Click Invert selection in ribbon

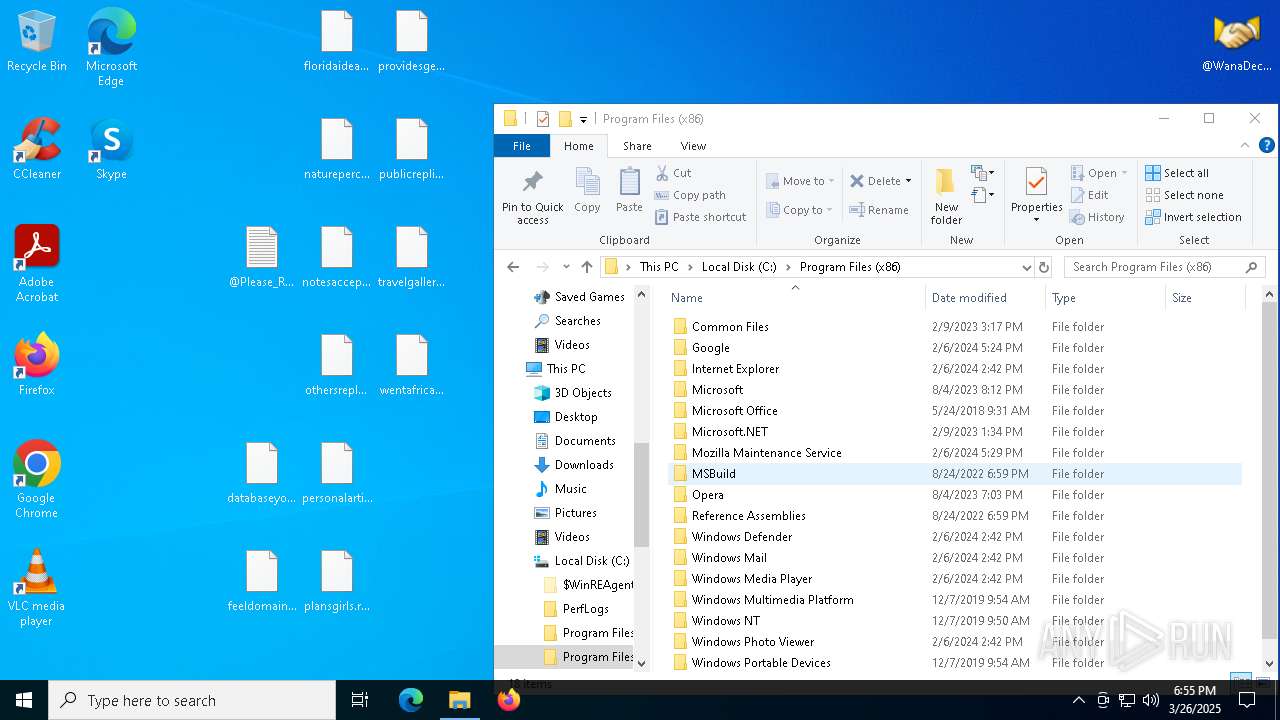1193,217
